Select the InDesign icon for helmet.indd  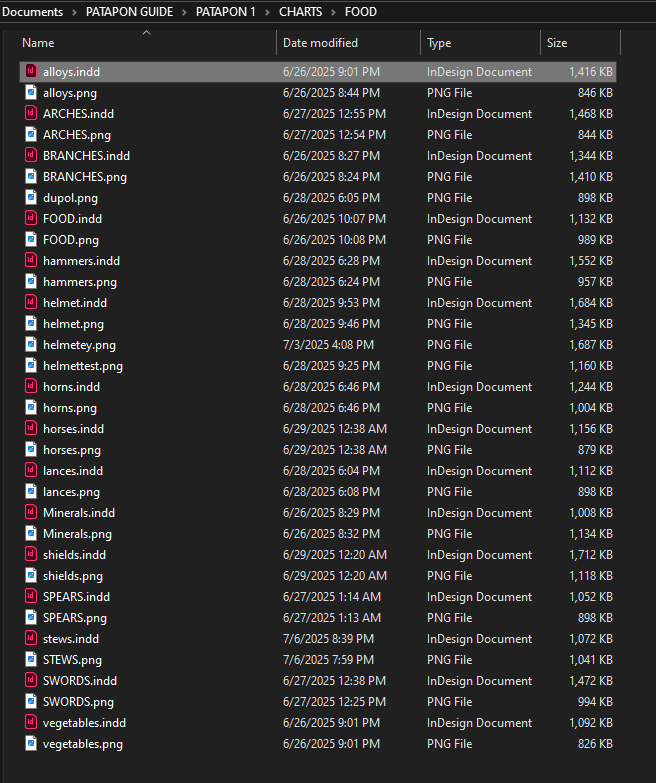(31, 303)
